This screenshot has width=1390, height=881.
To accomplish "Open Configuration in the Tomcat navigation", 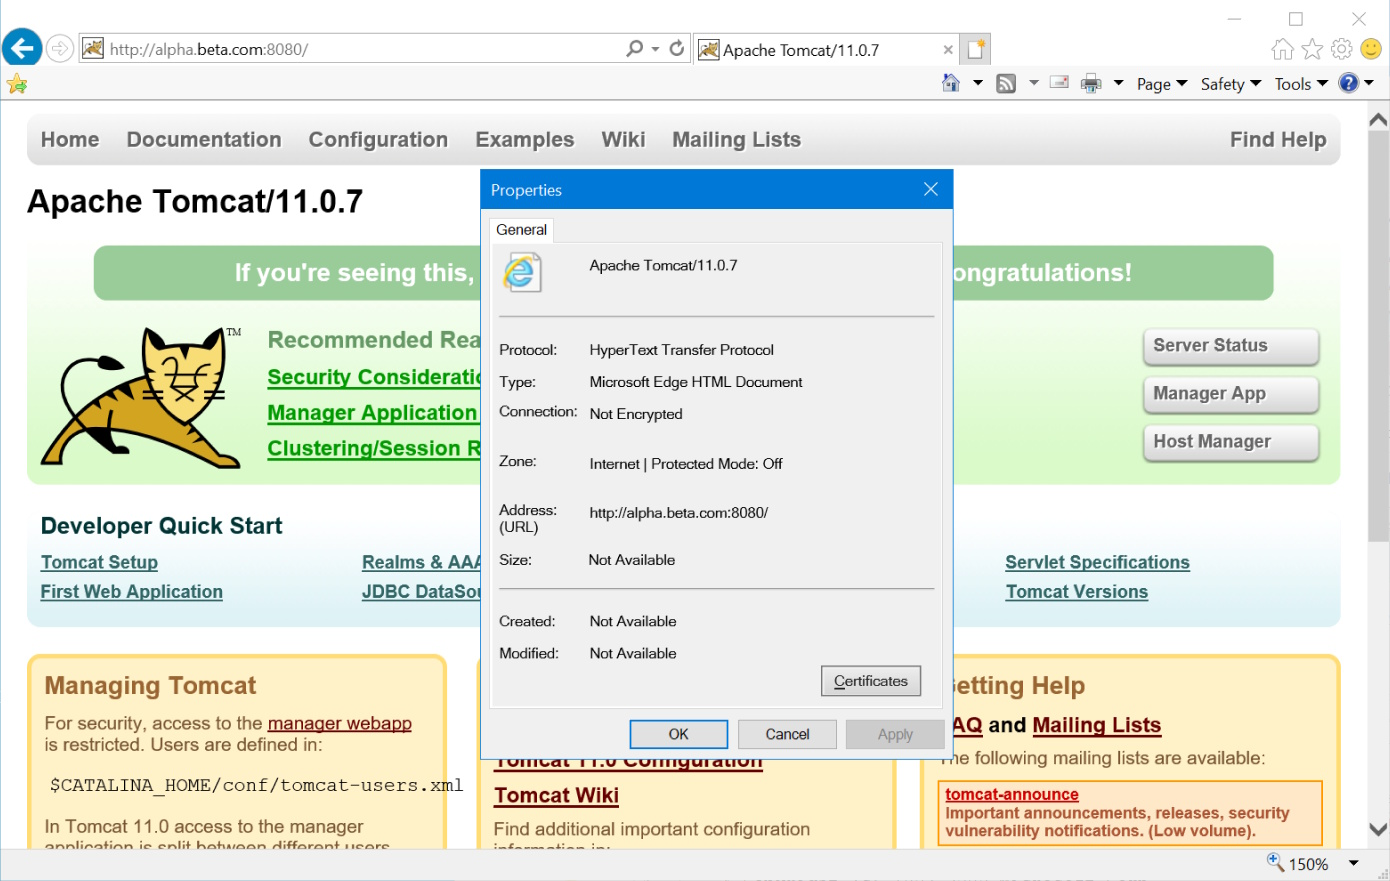I will tap(378, 140).
